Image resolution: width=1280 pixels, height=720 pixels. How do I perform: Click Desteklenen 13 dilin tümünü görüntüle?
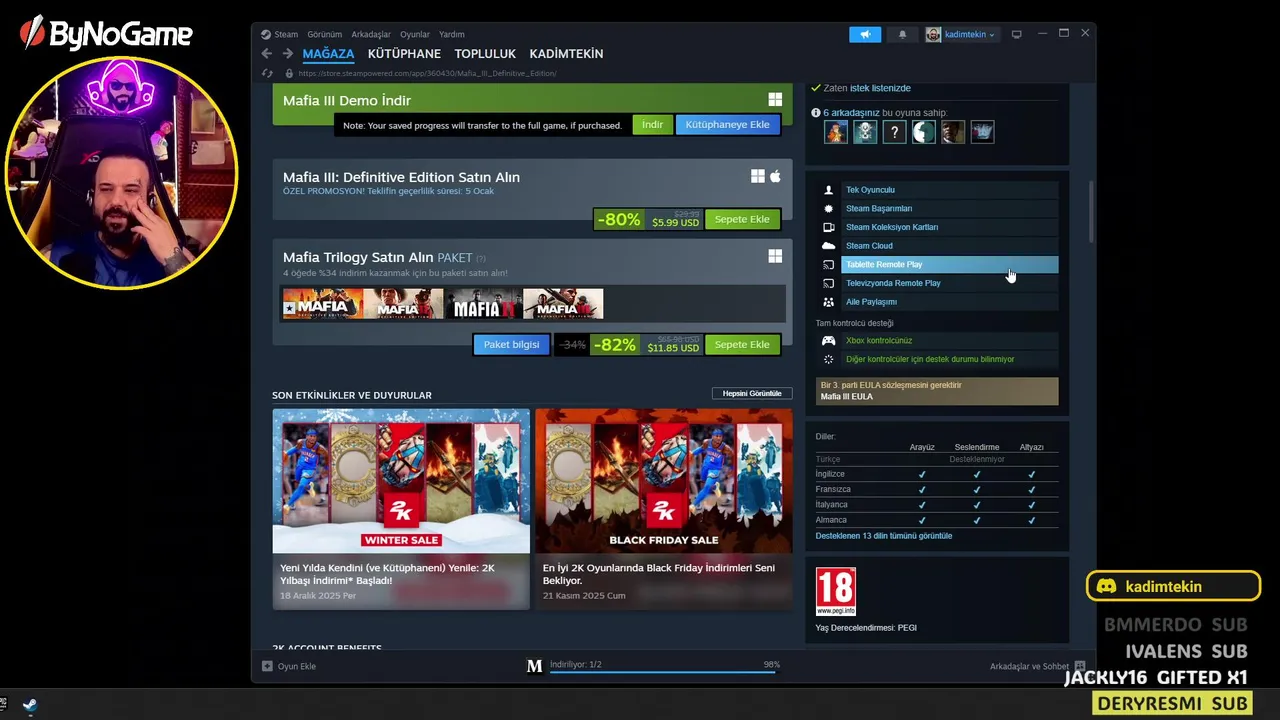pyautogui.click(x=884, y=536)
